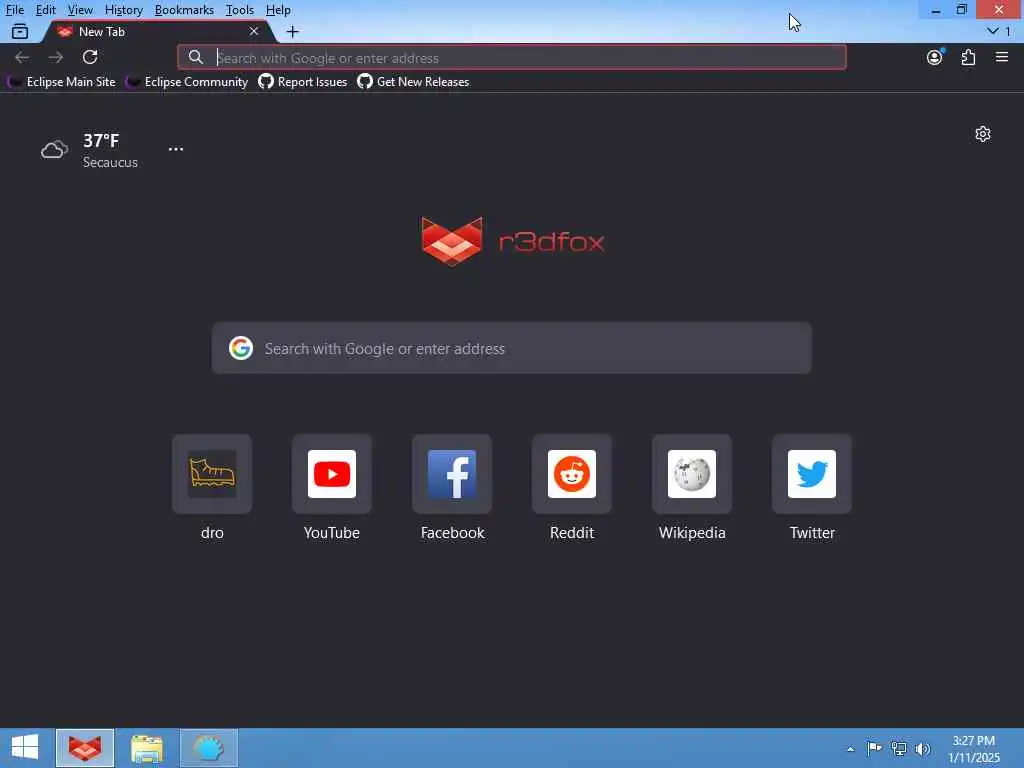Open Action Center flag icon

(874, 748)
